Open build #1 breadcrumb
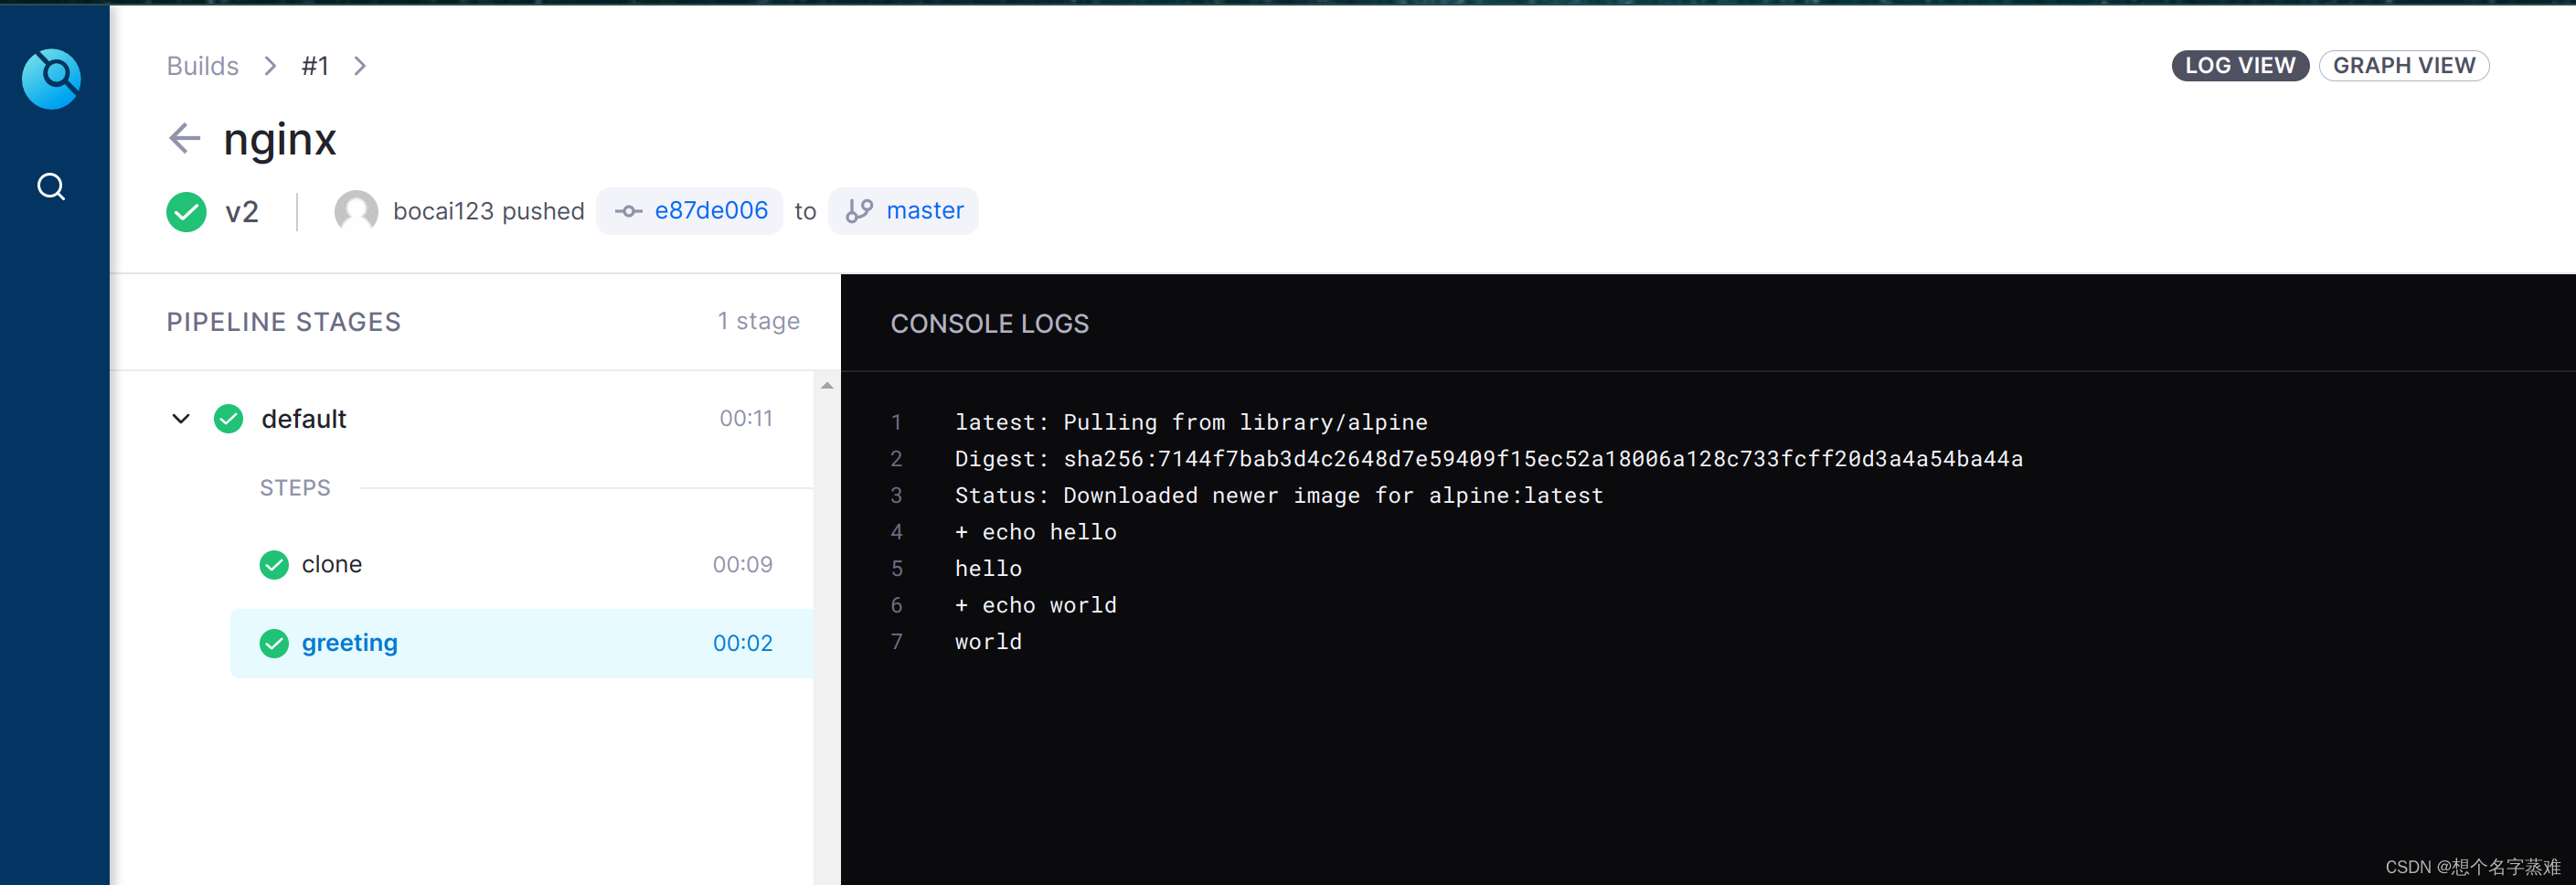 coord(315,66)
